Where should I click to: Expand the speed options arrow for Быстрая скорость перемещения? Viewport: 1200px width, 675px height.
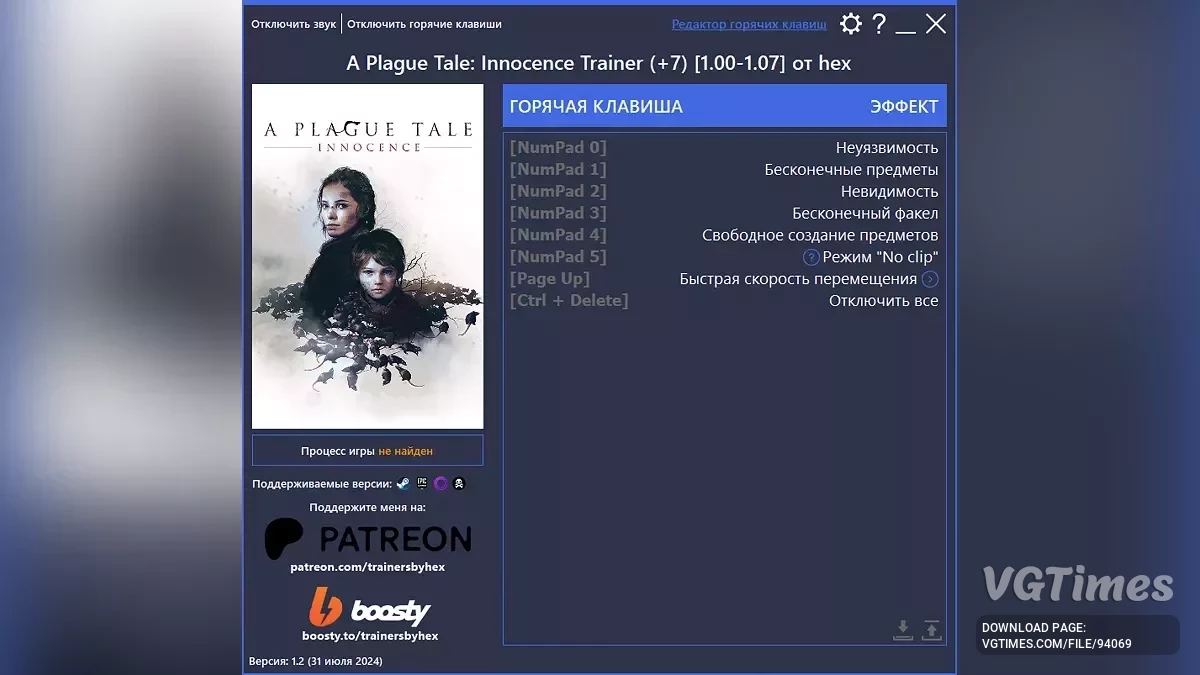[x=930, y=279]
